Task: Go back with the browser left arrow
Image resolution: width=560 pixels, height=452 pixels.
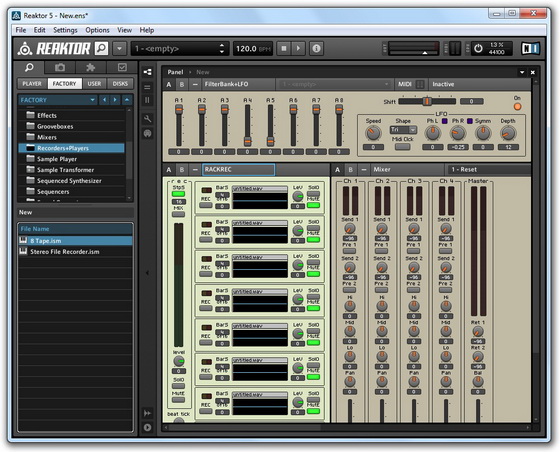Action: click(x=104, y=100)
